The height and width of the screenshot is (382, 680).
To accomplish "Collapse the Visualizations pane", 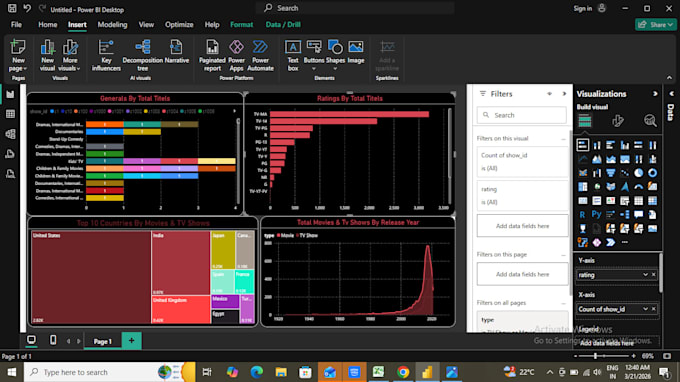I will pos(655,94).
